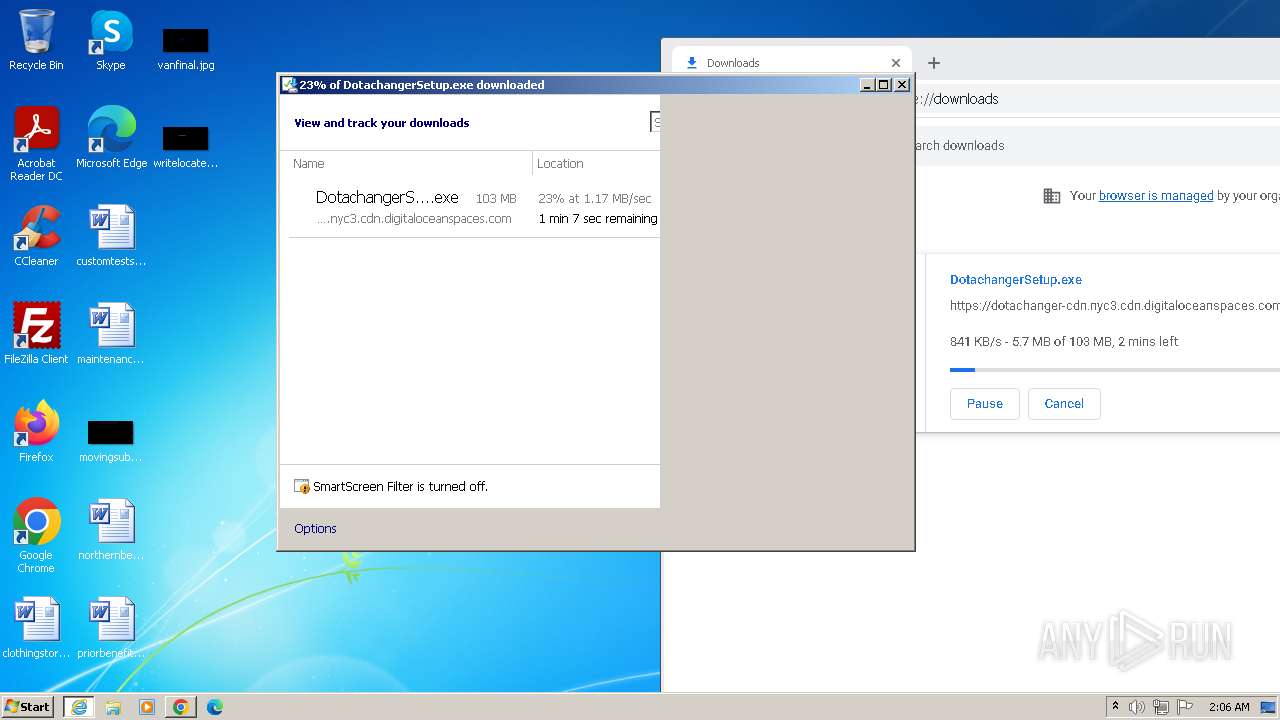Open the Skype desktop shortcut

[110, 40]
